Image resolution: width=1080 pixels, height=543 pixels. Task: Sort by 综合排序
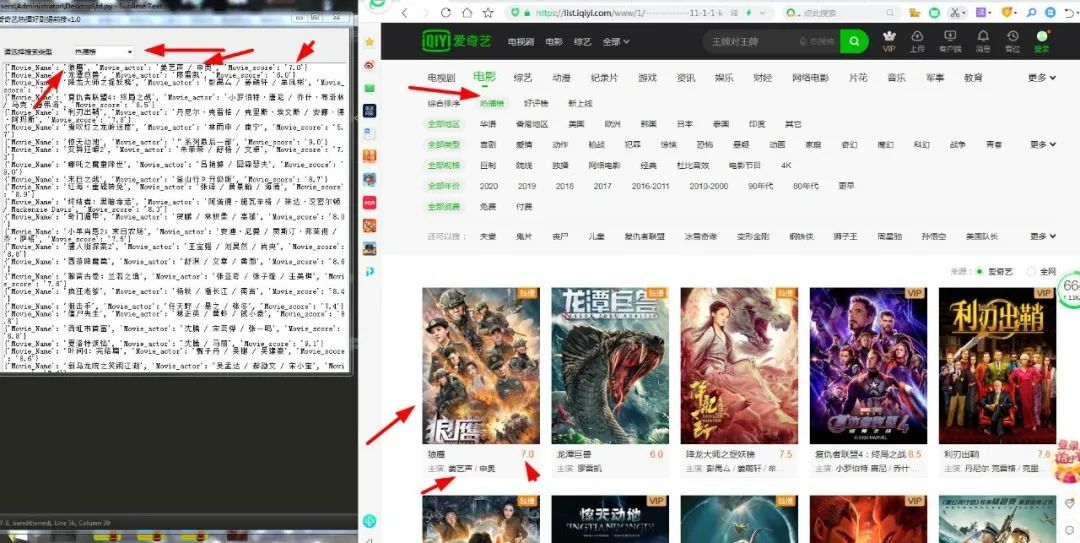click(444, 103)
